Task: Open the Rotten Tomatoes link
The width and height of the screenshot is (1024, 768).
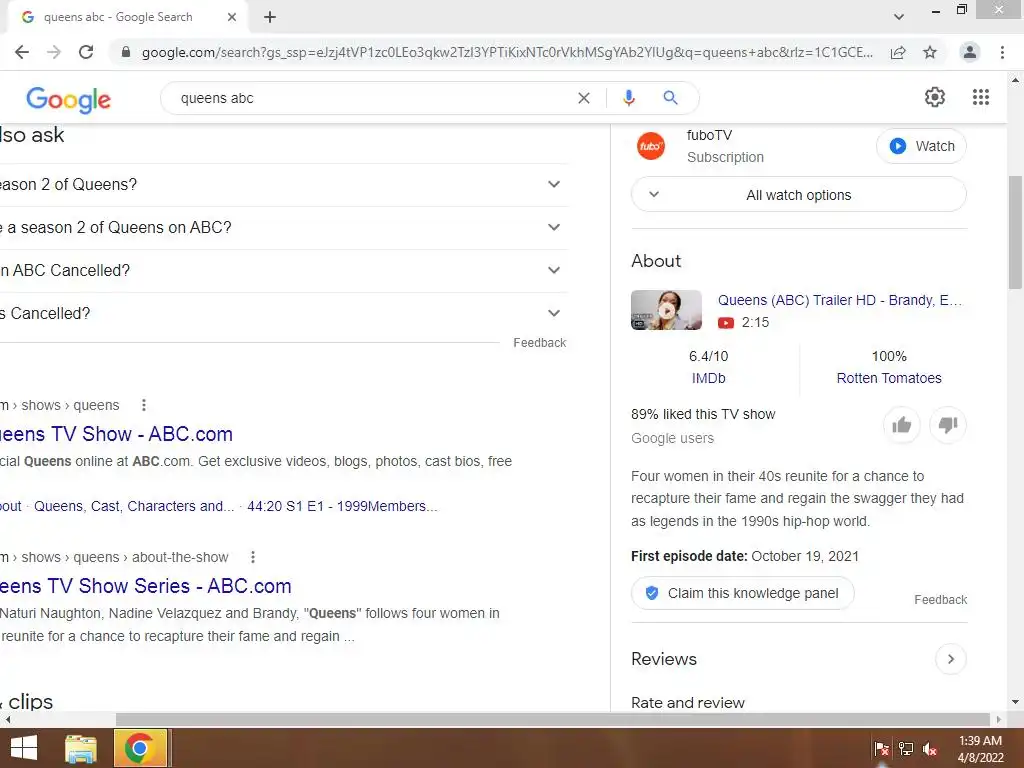Action: coord(889,378)
